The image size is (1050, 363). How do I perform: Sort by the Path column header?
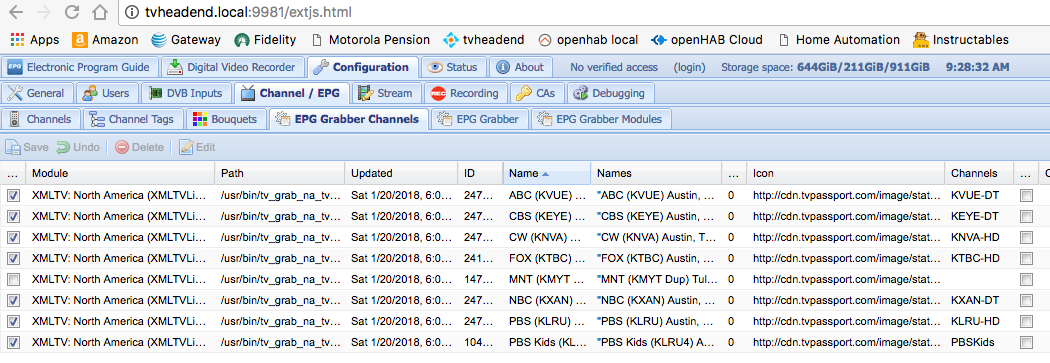pos(280,173)
